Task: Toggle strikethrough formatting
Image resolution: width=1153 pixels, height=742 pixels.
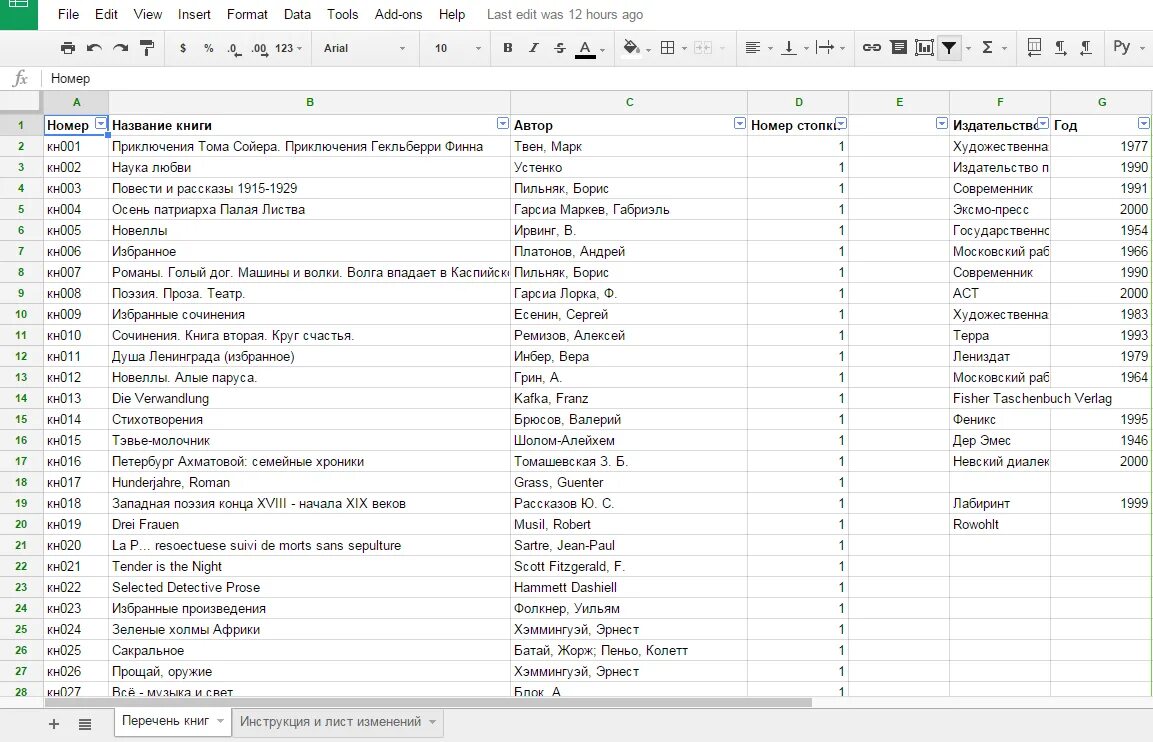Action: [560, 48]
